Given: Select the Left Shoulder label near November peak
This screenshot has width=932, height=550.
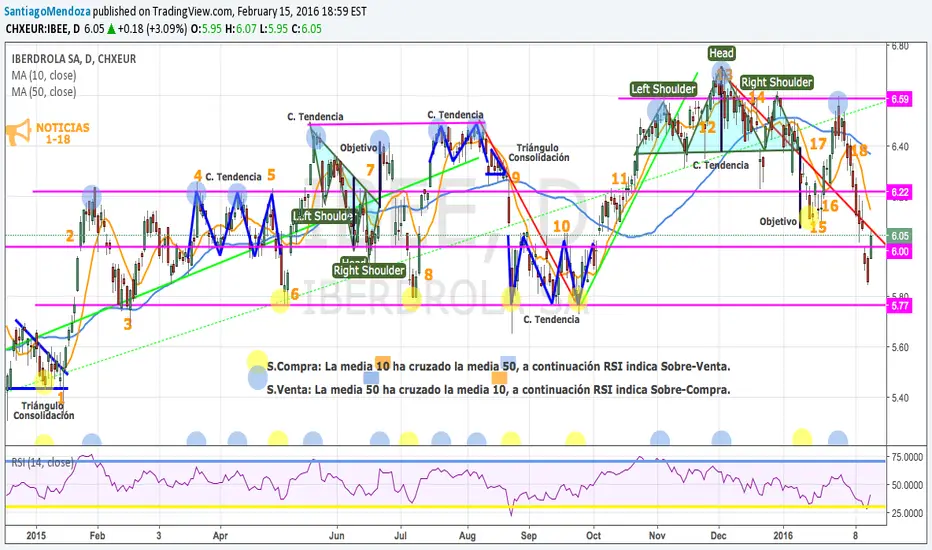Looking at the screenshot, I should (663, 89).
